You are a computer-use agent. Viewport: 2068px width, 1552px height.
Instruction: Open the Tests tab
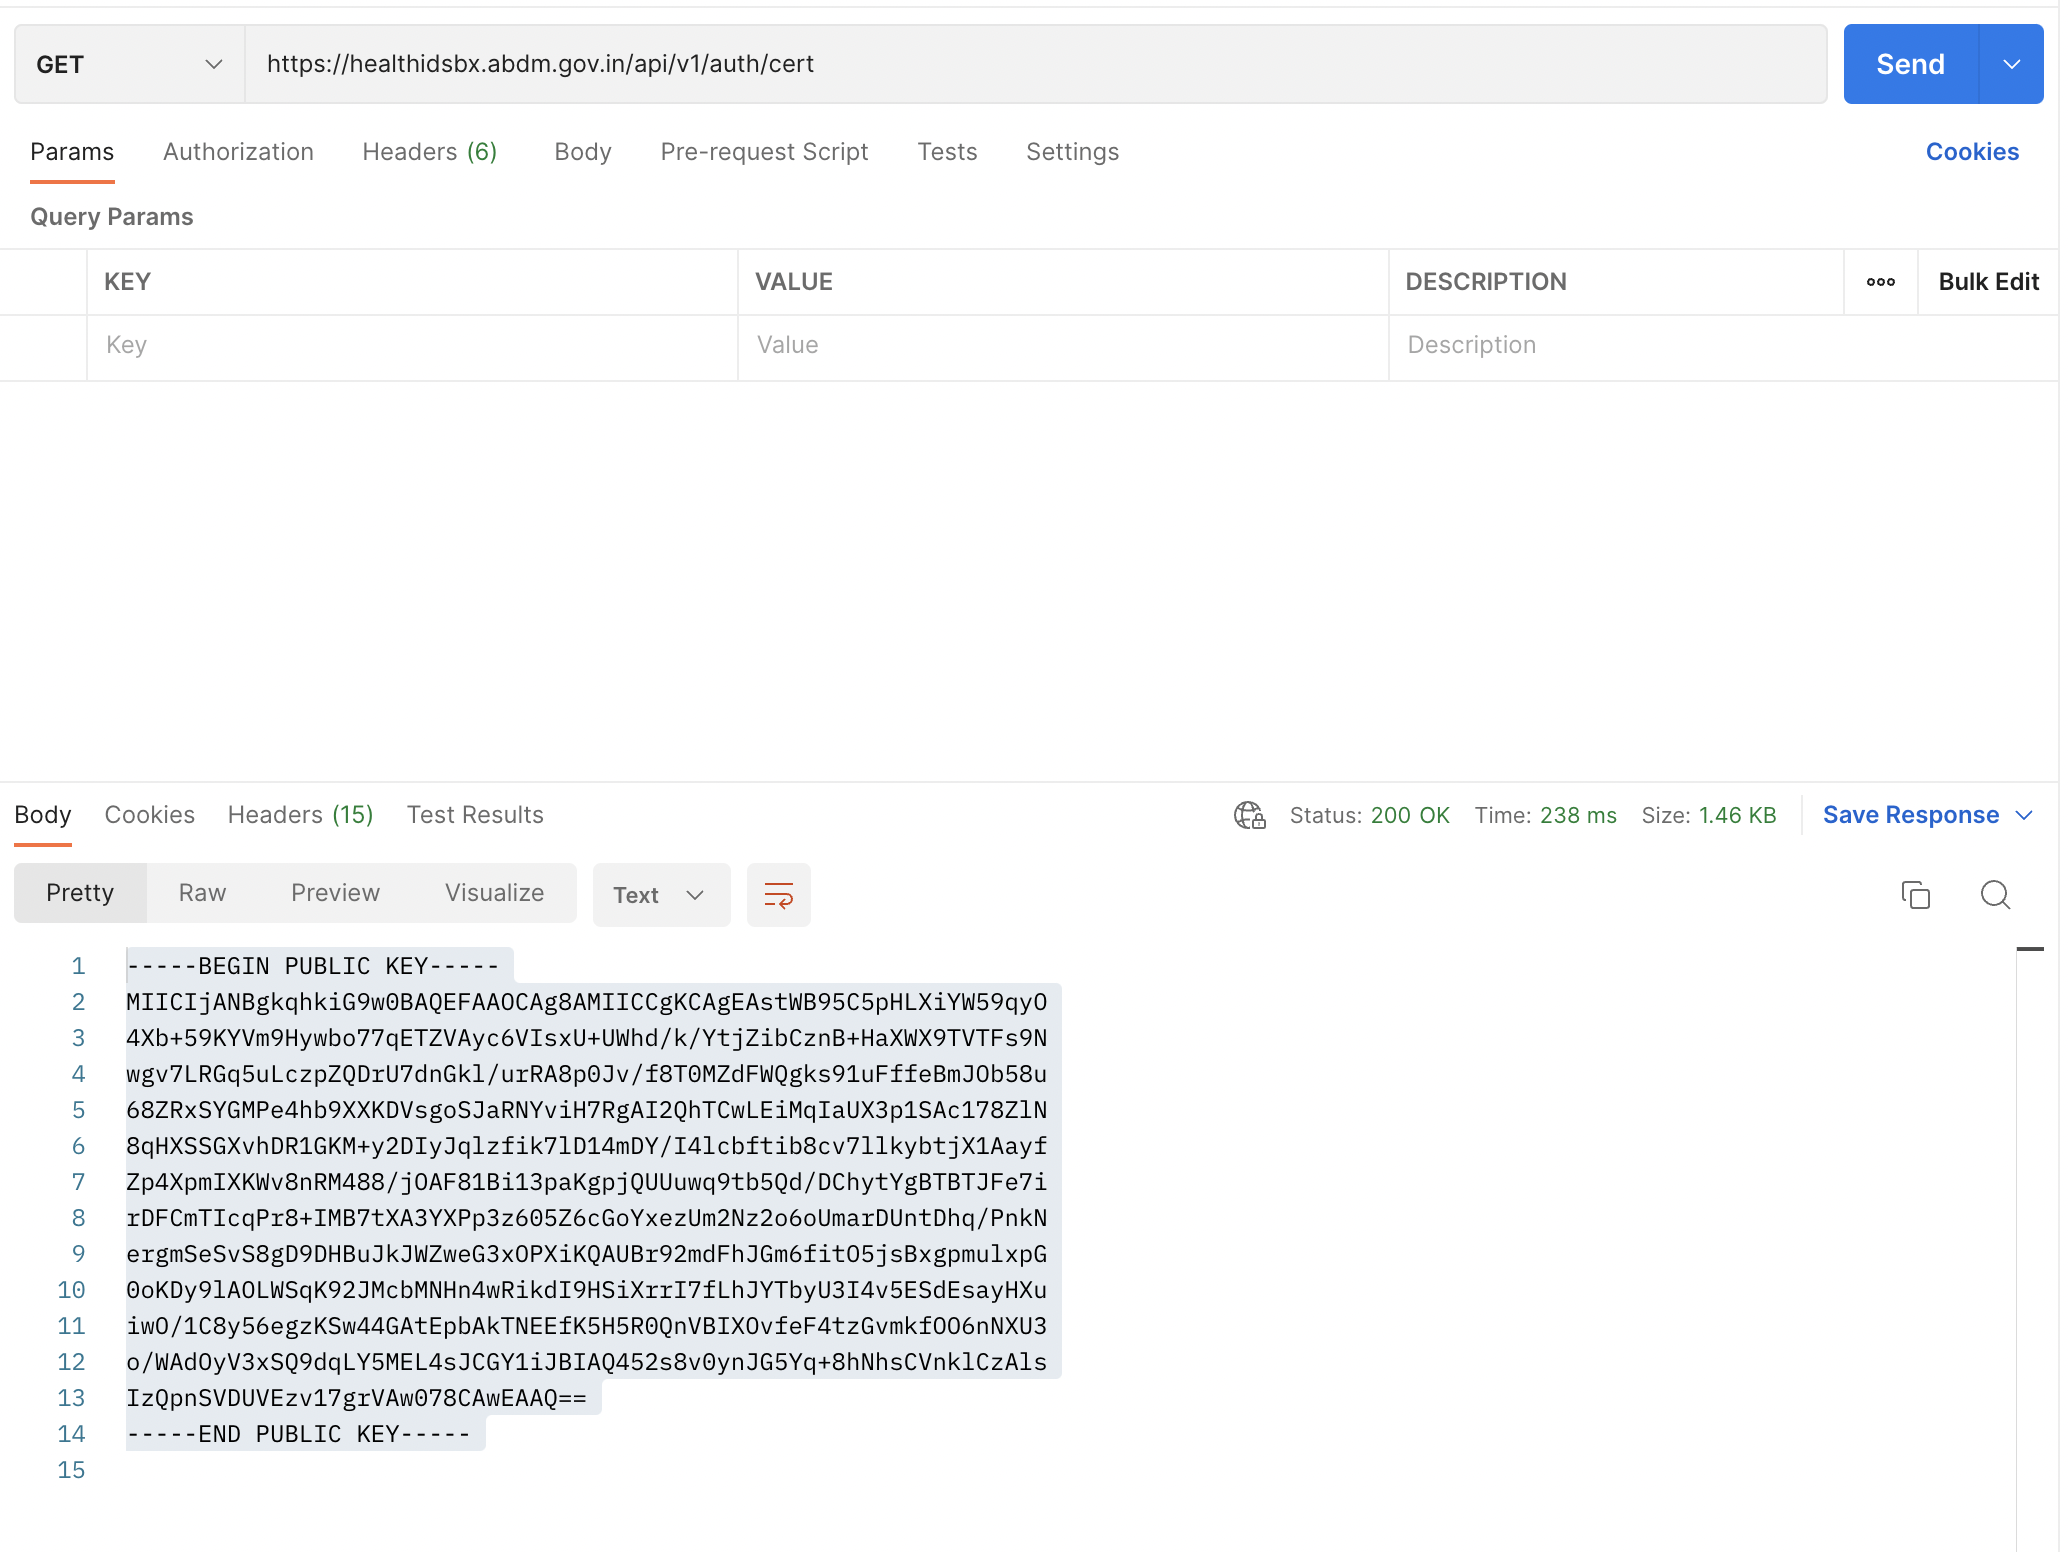947,152
